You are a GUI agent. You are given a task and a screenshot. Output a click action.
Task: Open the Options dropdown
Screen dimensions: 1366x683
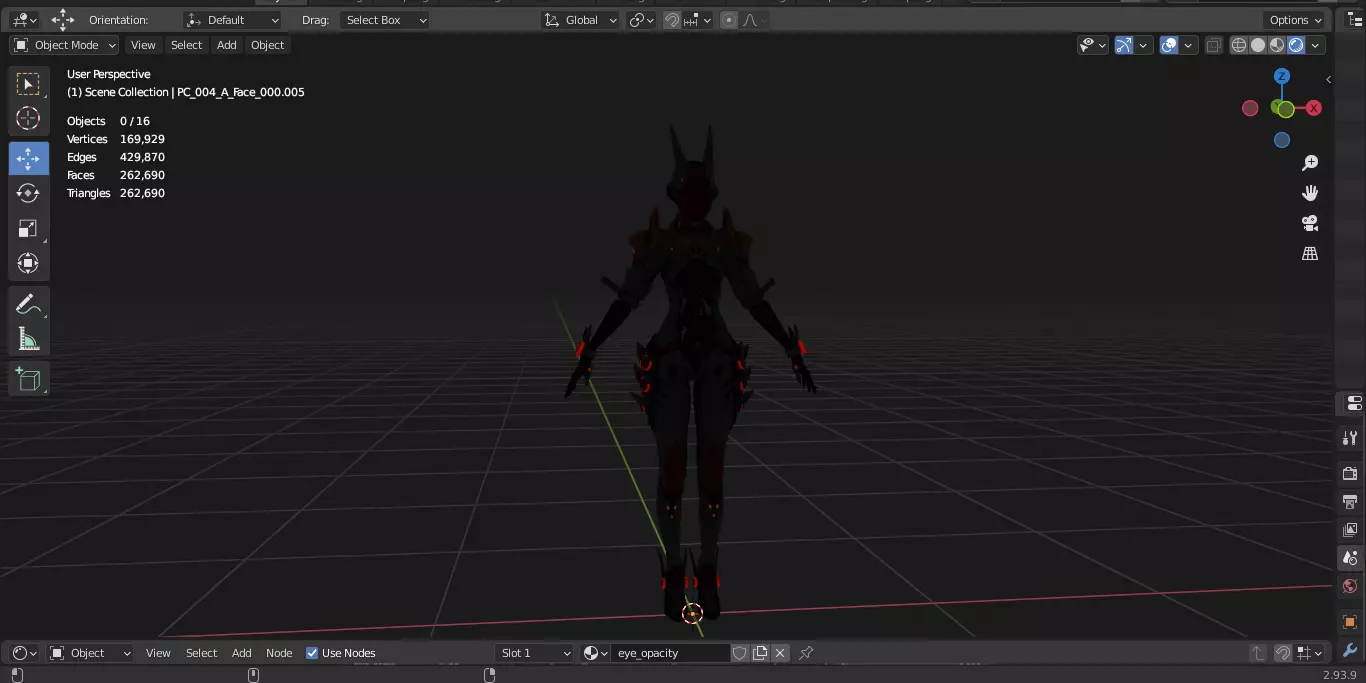[x=1295, y=20]
